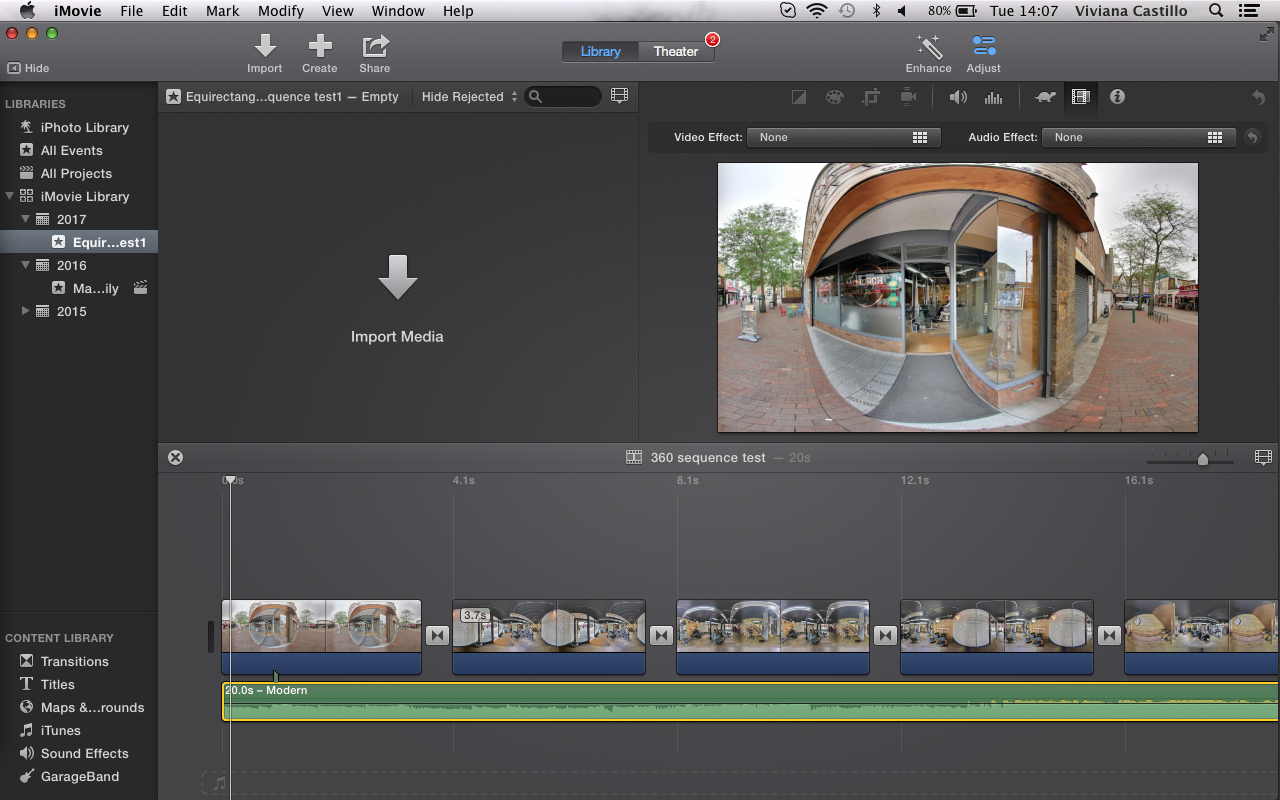Screen dimensions: 1280x800
Task: Expand the 2015 folder triangle
Action: (x=26, y=311)
